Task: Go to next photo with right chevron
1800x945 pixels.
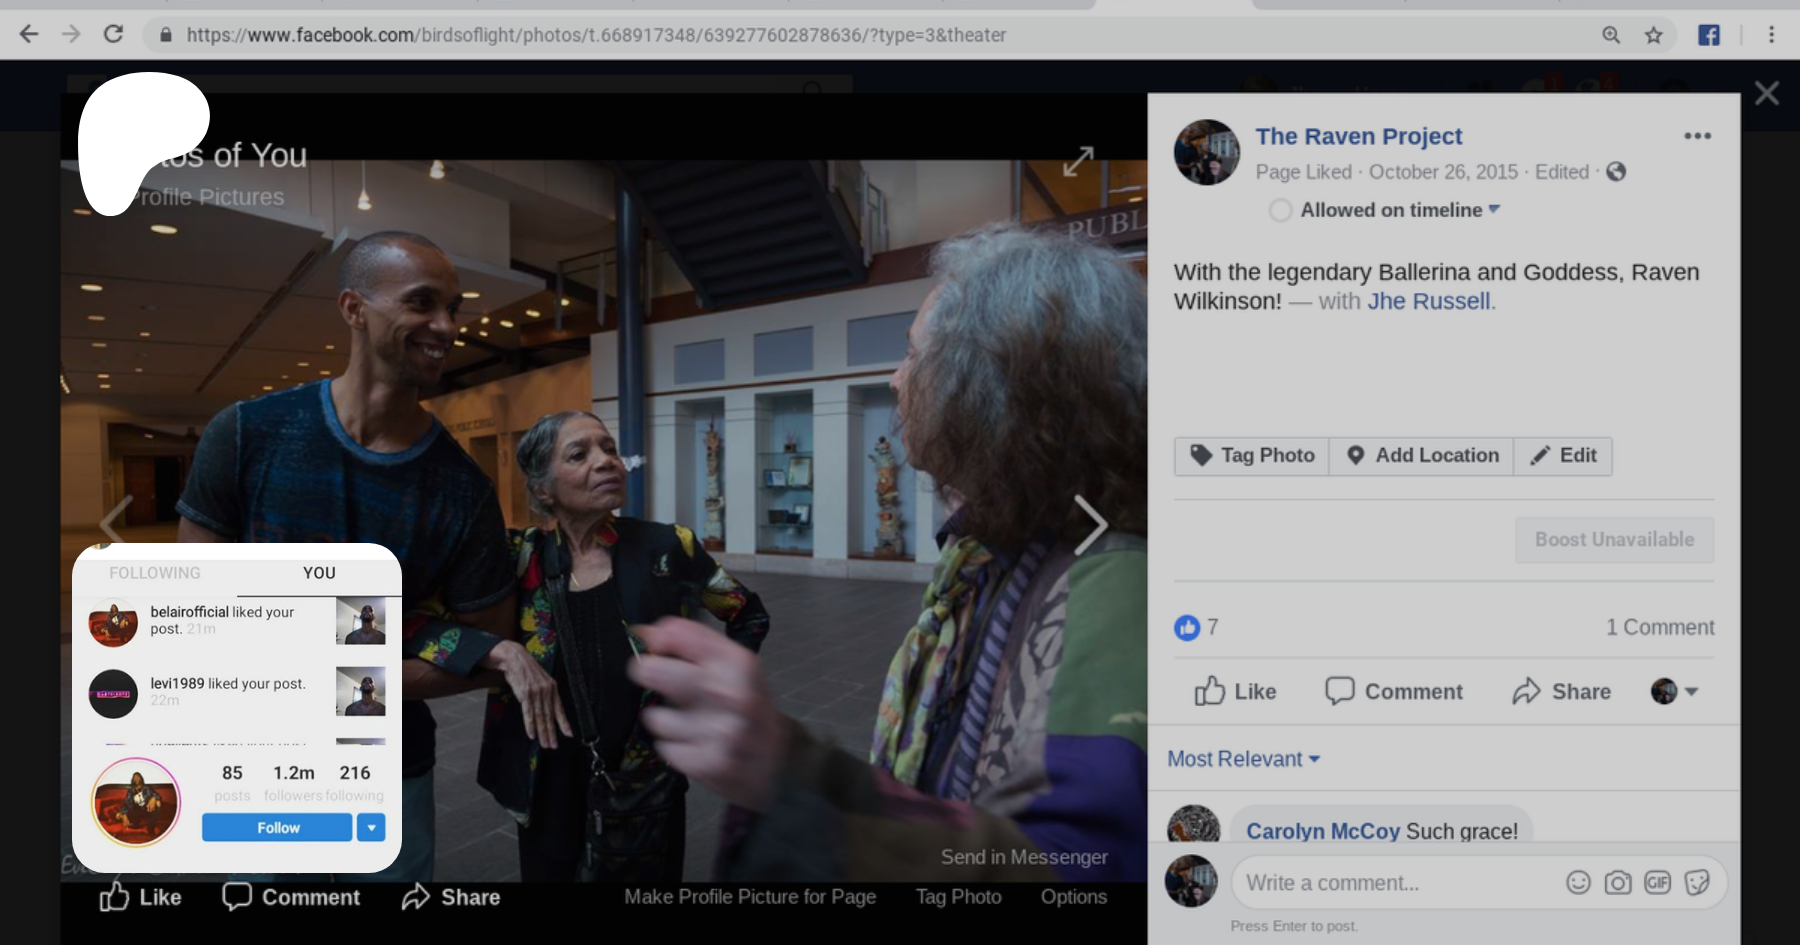Action: [1090, 524]
